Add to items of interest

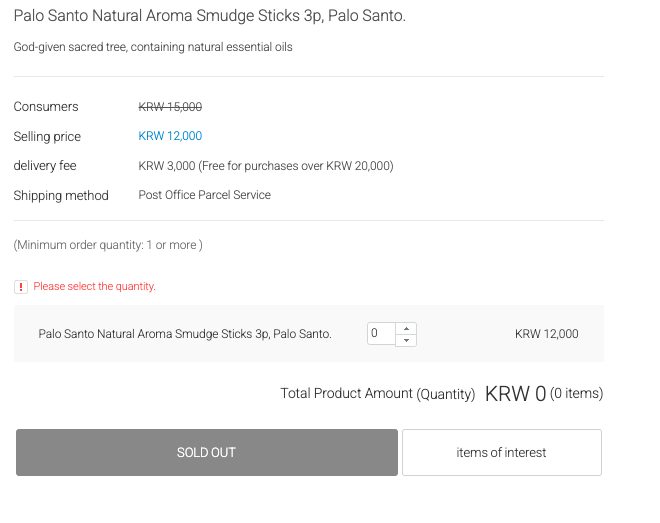click(502, 452)
